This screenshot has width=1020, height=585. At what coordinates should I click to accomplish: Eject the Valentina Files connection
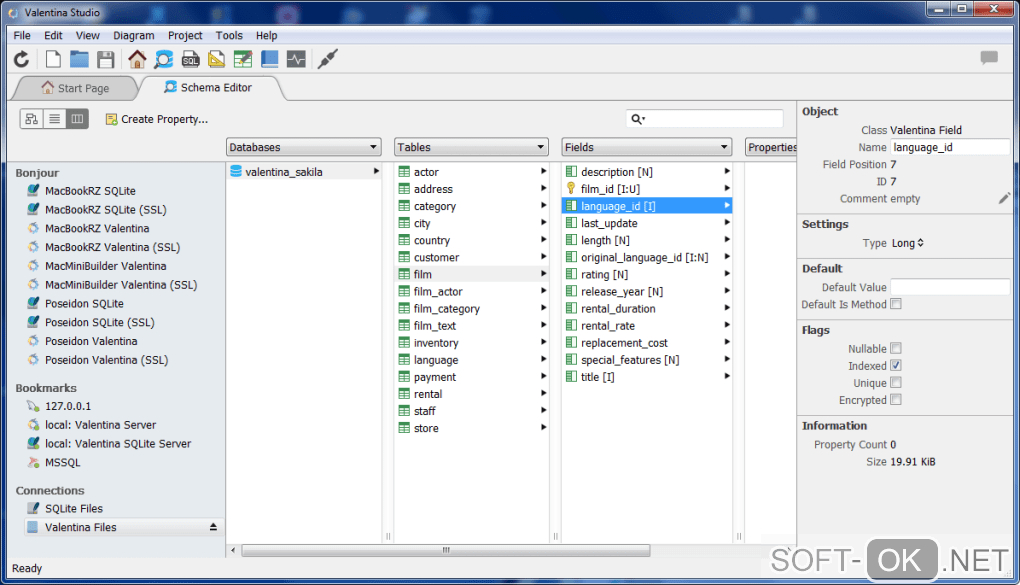[x=213, y=527]
